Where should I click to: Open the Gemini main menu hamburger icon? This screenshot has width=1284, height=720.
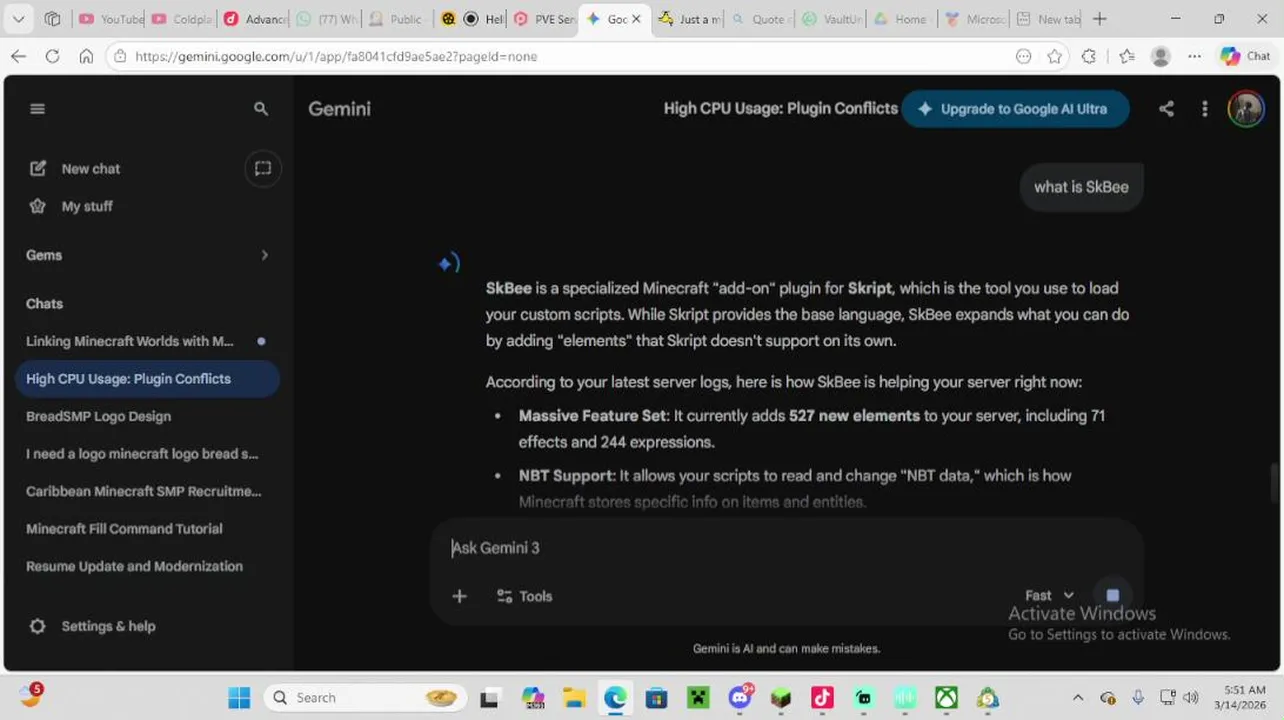tap(37, 109)
